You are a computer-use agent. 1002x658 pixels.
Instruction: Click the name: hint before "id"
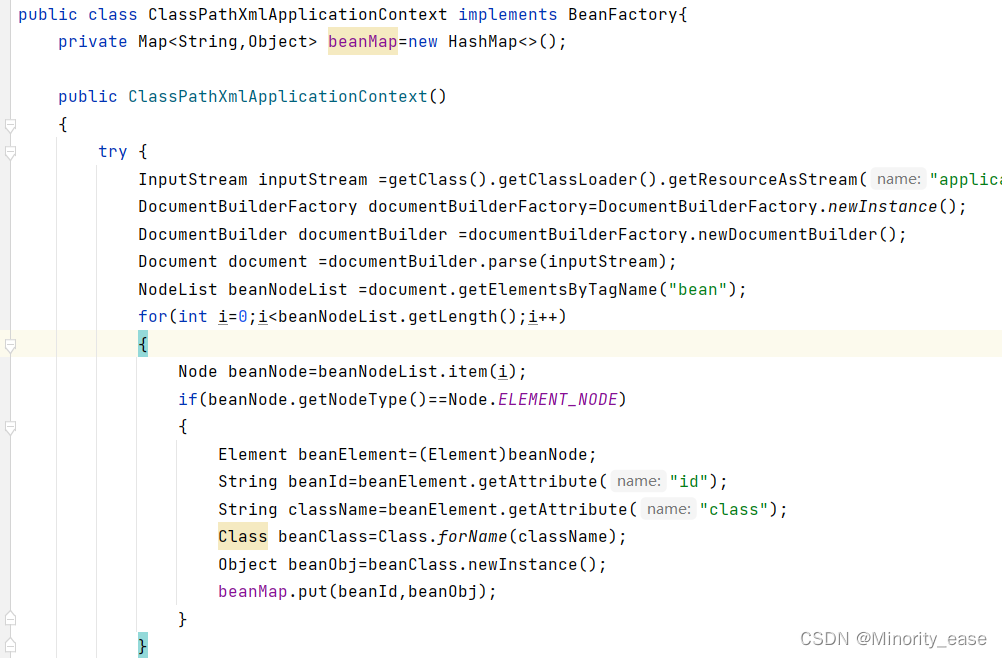click(638, 482)
